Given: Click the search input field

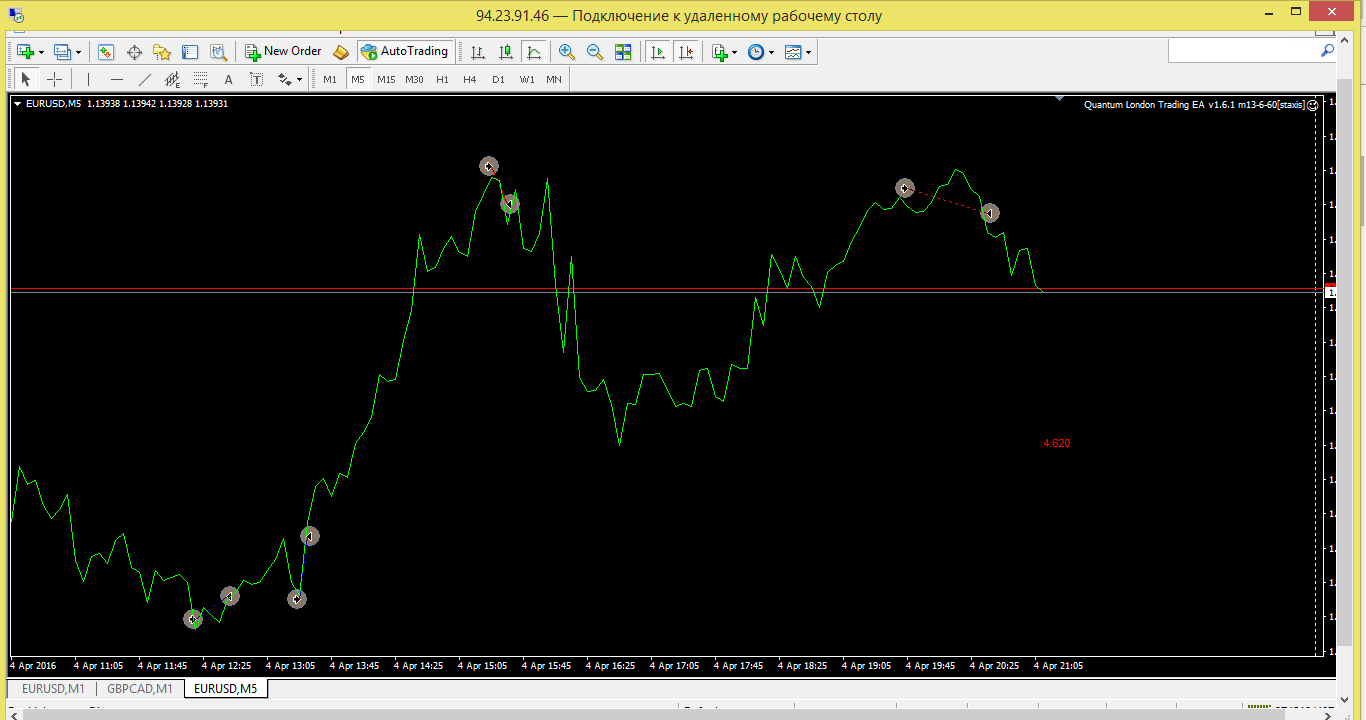Looking at the screenshot, I should (x=1242, y=50).
